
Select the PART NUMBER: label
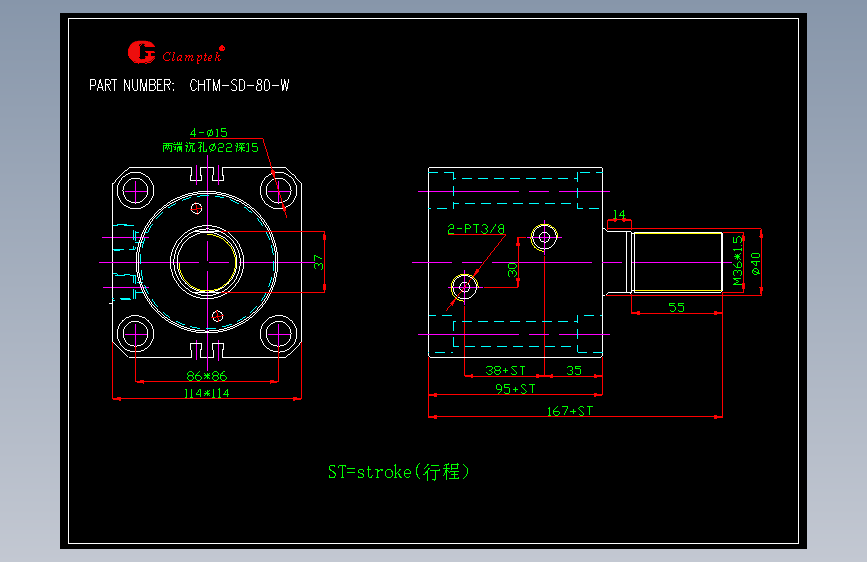pyautogui.click(x=132, y=86)
